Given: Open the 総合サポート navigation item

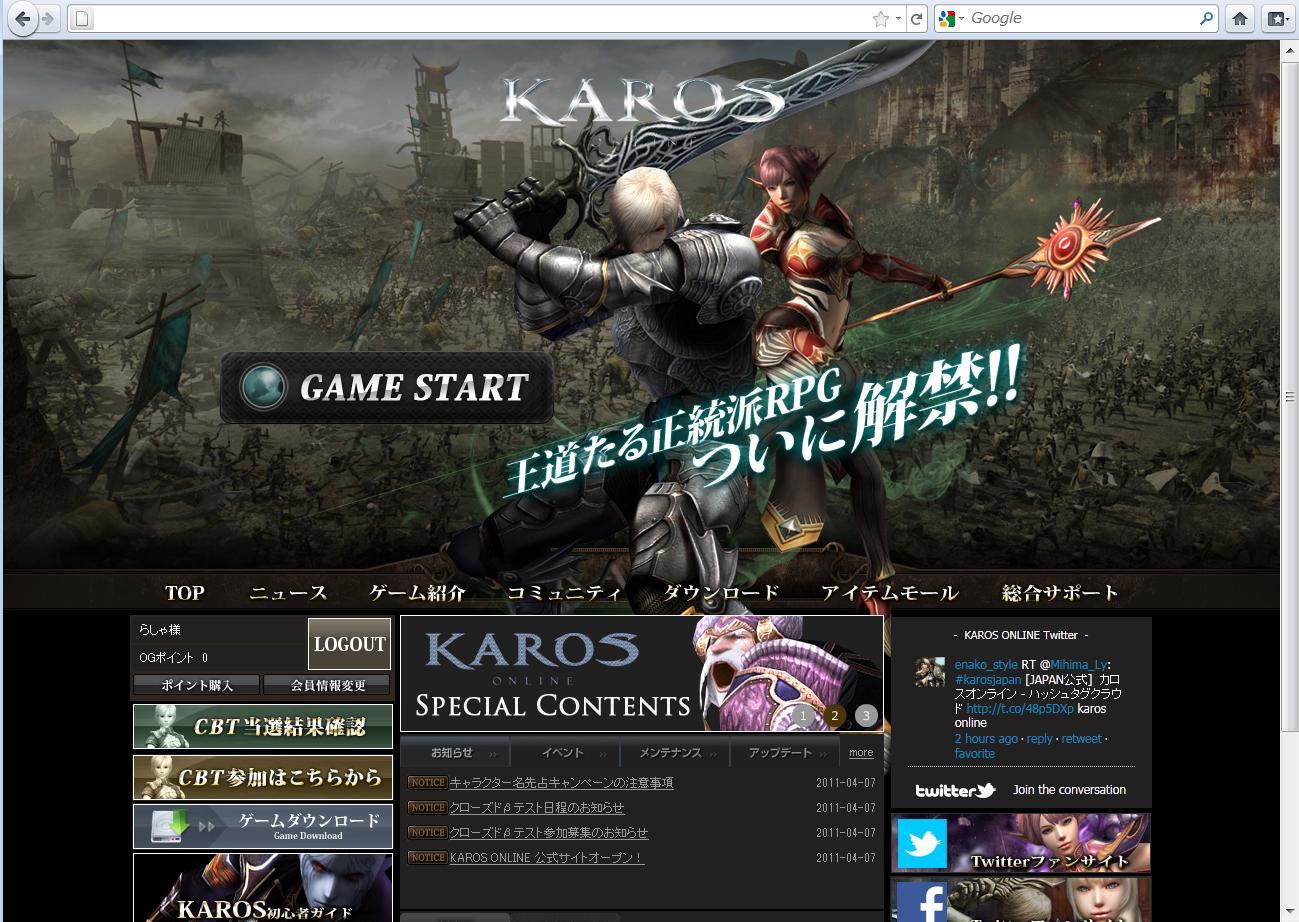Looking at the screenshot, I should click(x=1060, y=592).
